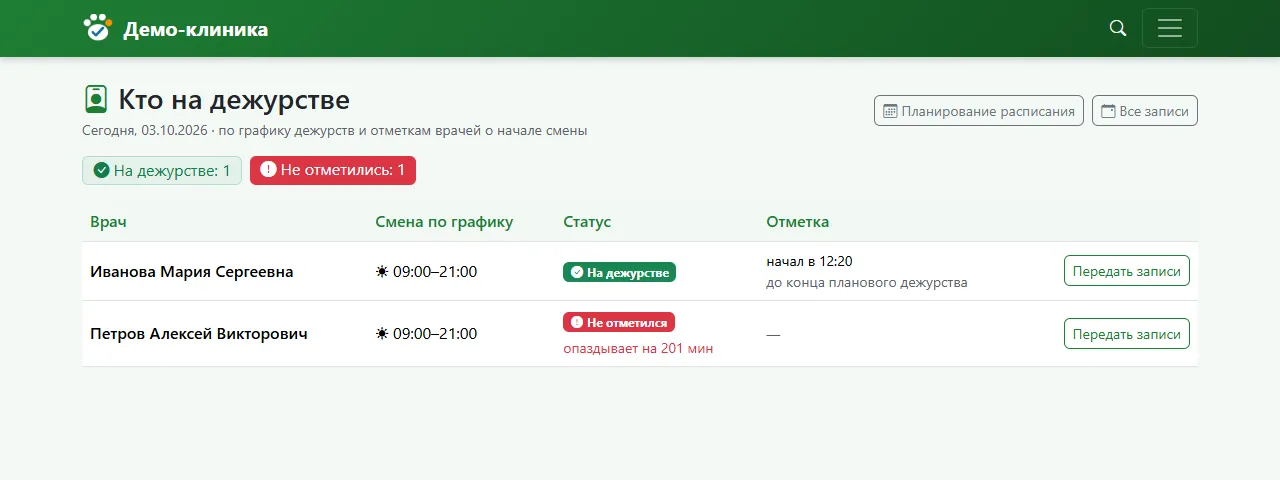The image size is (1280, 480).
Task: Click the sun icon in Иванова's shift cell
Action: (x=382, y=272)
